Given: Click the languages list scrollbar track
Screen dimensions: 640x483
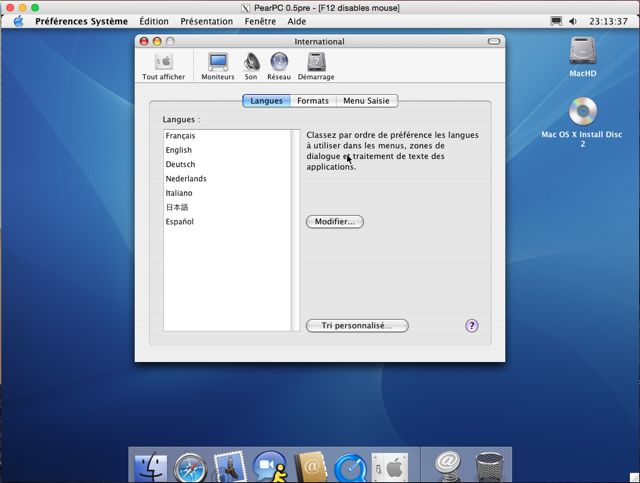Looking at the screenshot, I should click(296, 230).
